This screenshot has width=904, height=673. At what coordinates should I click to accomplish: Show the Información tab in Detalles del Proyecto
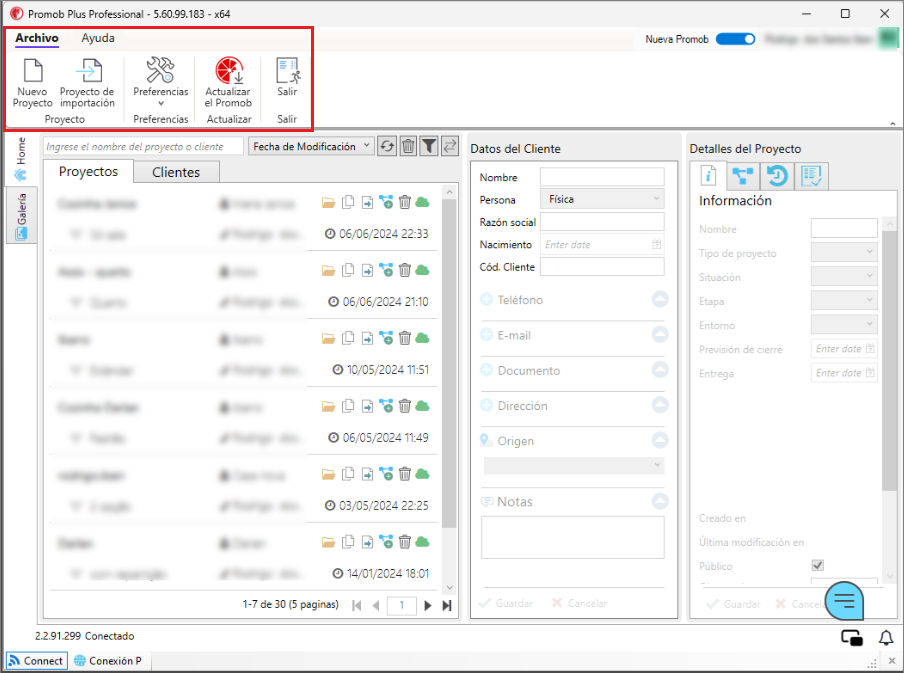707,175
